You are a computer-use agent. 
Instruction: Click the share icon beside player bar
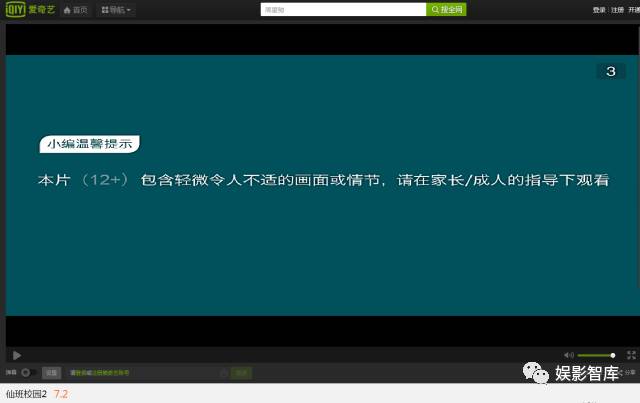626,373
